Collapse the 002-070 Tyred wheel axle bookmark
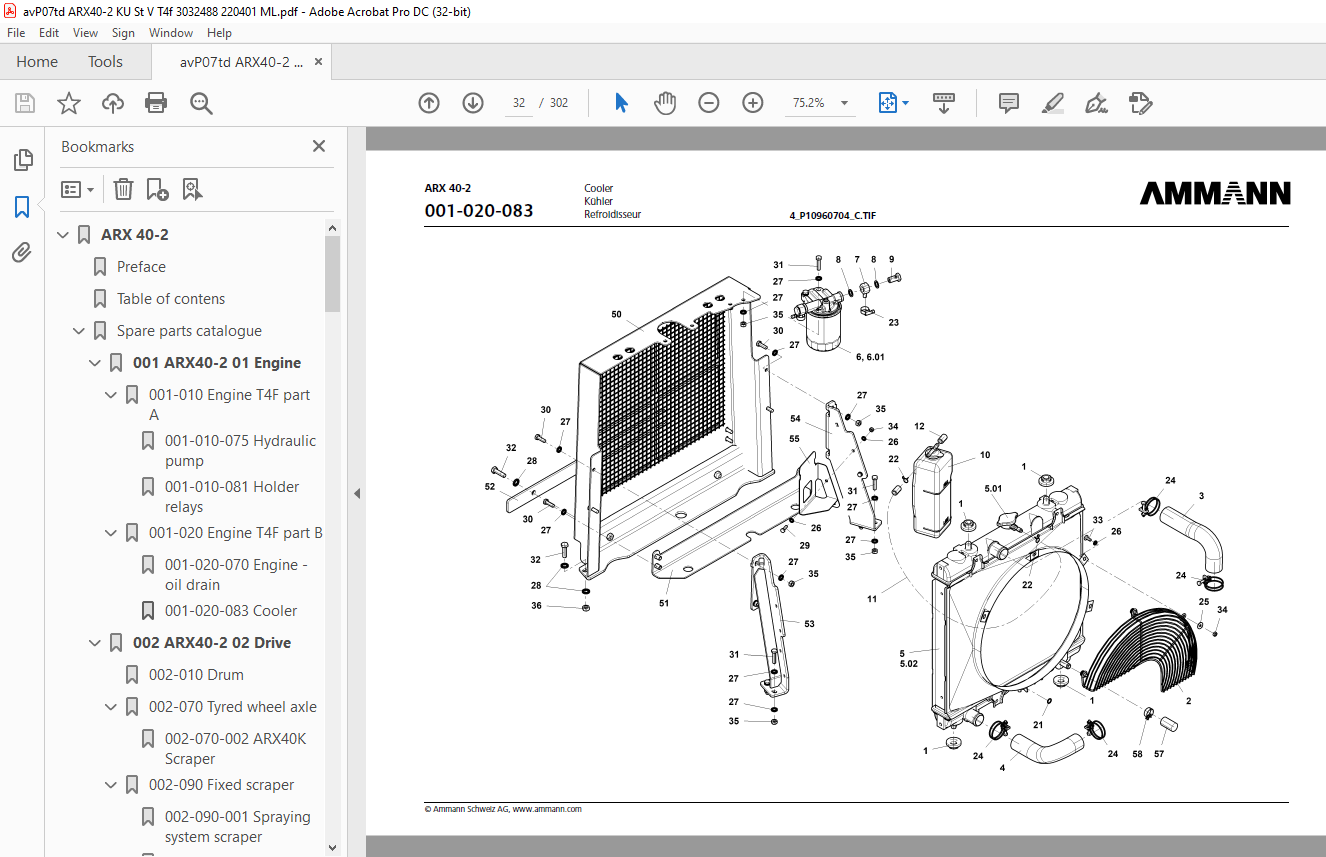The height and width of the screenshot is (857, 1326). point(112,707)
